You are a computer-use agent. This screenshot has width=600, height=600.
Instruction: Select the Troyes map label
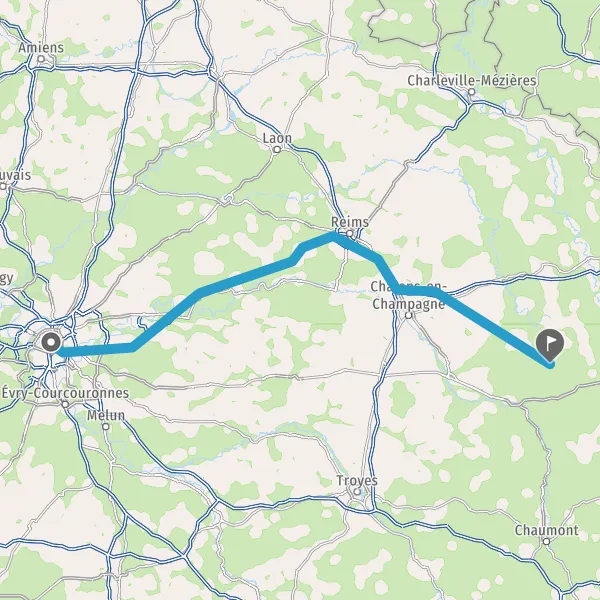point(357,481)
